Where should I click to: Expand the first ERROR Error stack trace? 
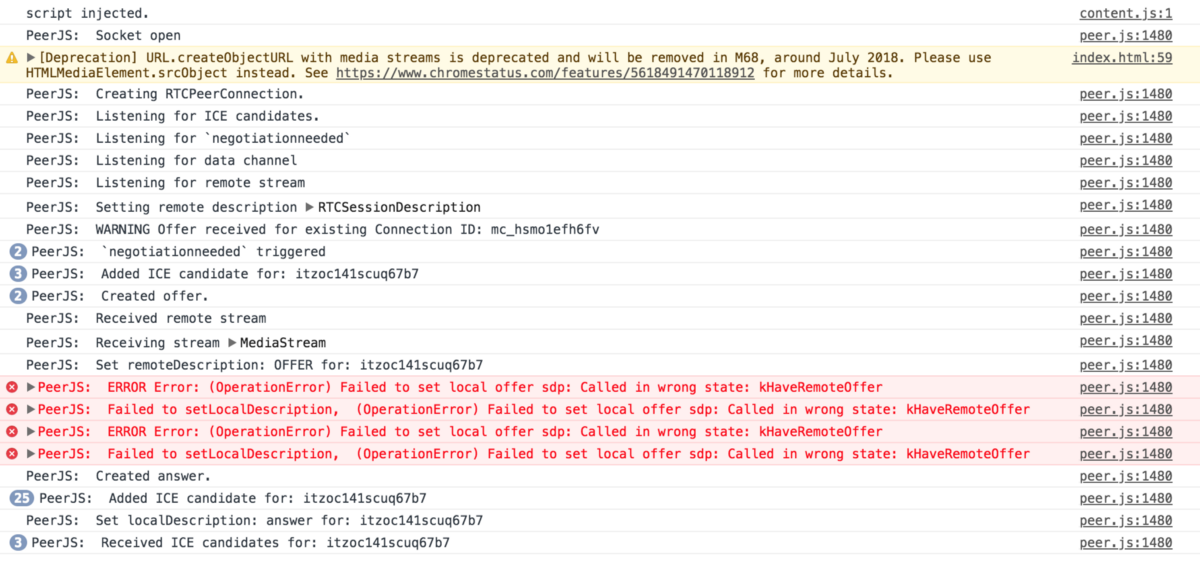(31, 388)
